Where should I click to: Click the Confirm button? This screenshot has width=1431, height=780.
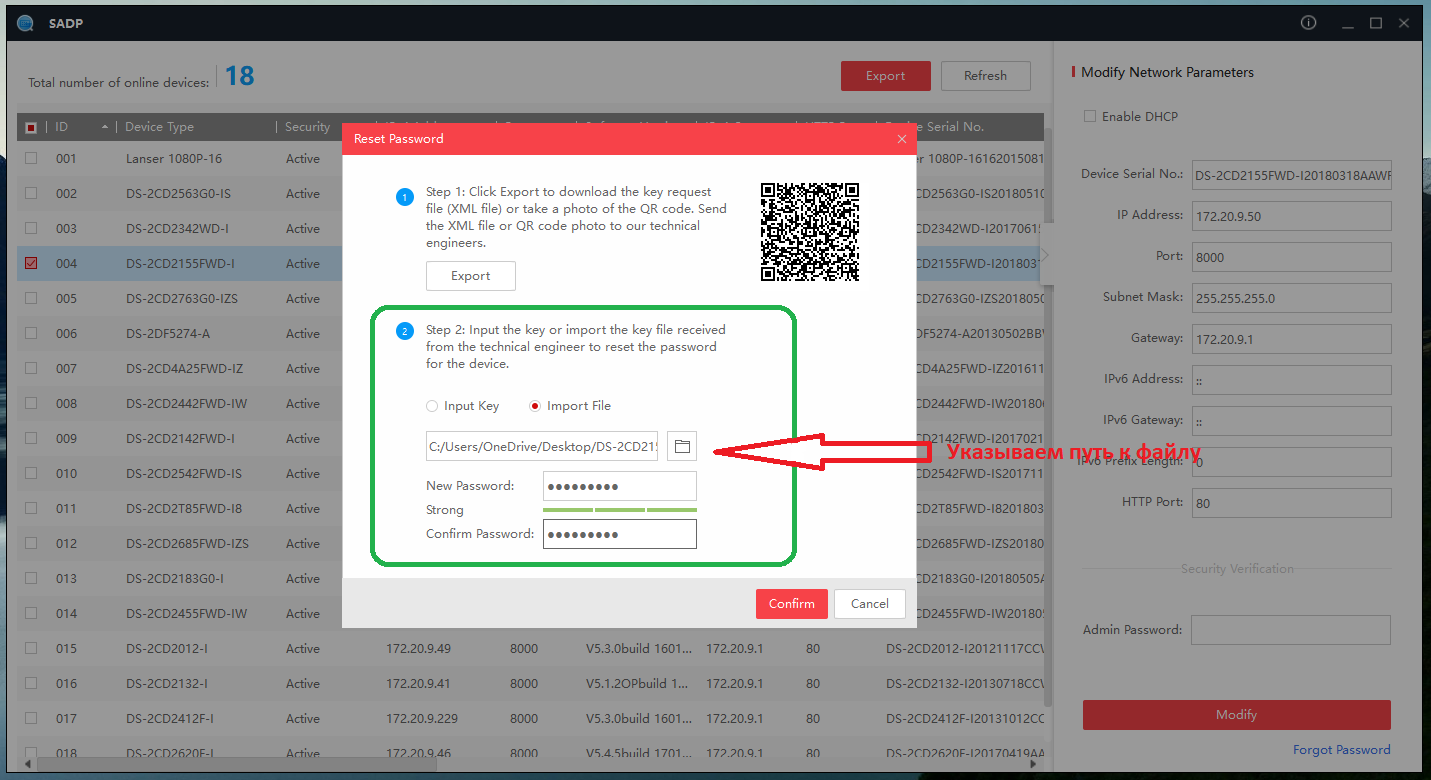(x=792, y=603)
